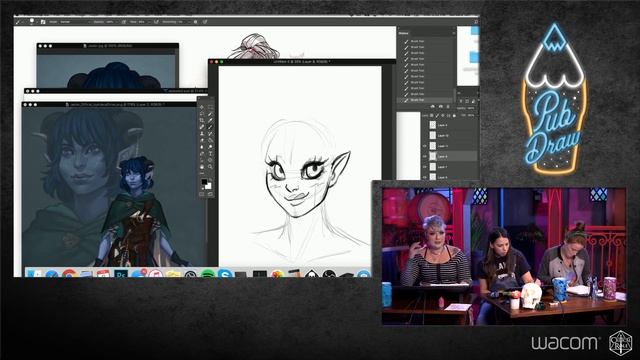Select the Lasso tool

pyautogui.click(x=202, y=114)
